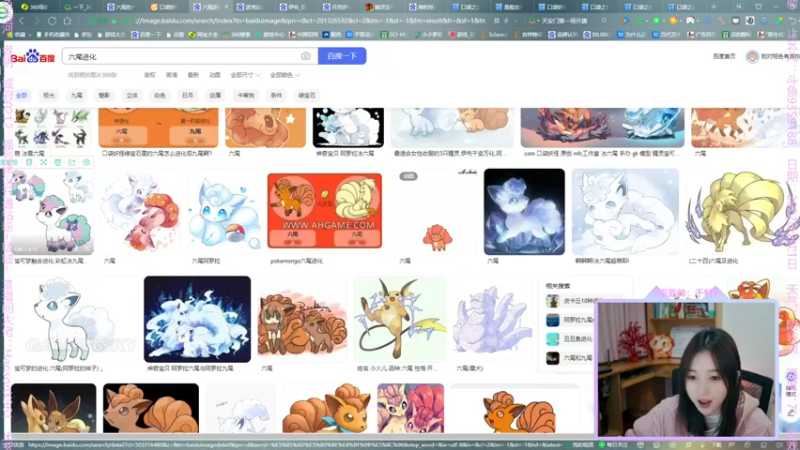Viewport: 800px width, 450px height.
Task: Toggle the 动图 filter
Action: tap(215, 75)
